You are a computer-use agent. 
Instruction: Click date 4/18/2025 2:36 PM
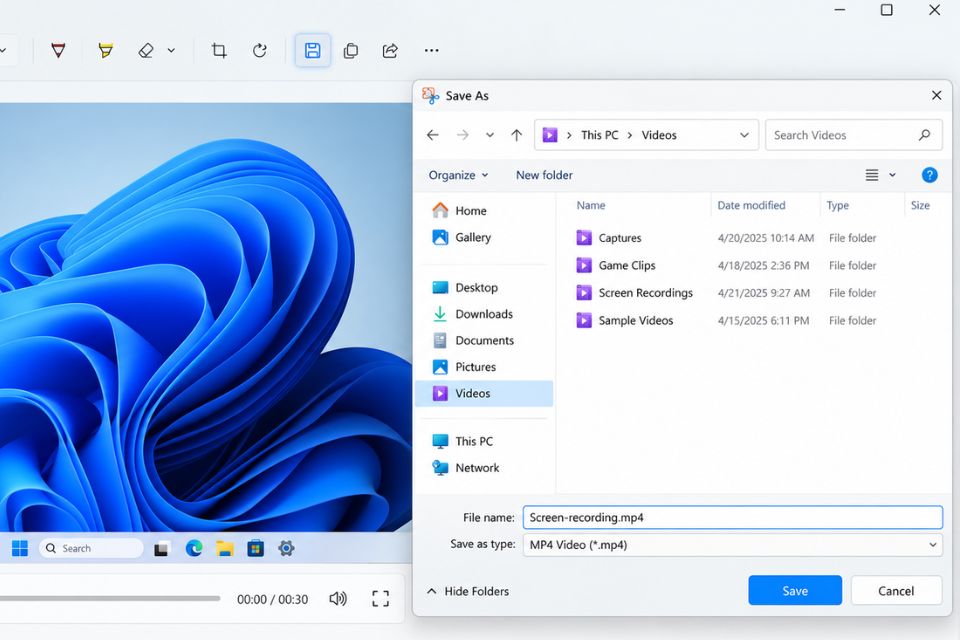pyautogui.click(x=763, y=265)
